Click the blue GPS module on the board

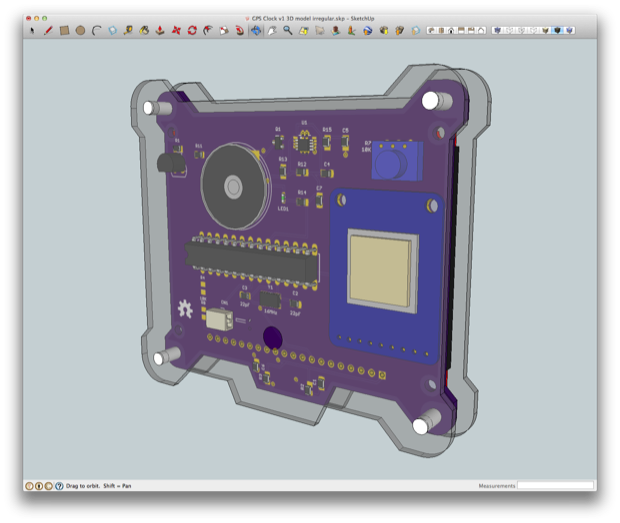[386, 277]
